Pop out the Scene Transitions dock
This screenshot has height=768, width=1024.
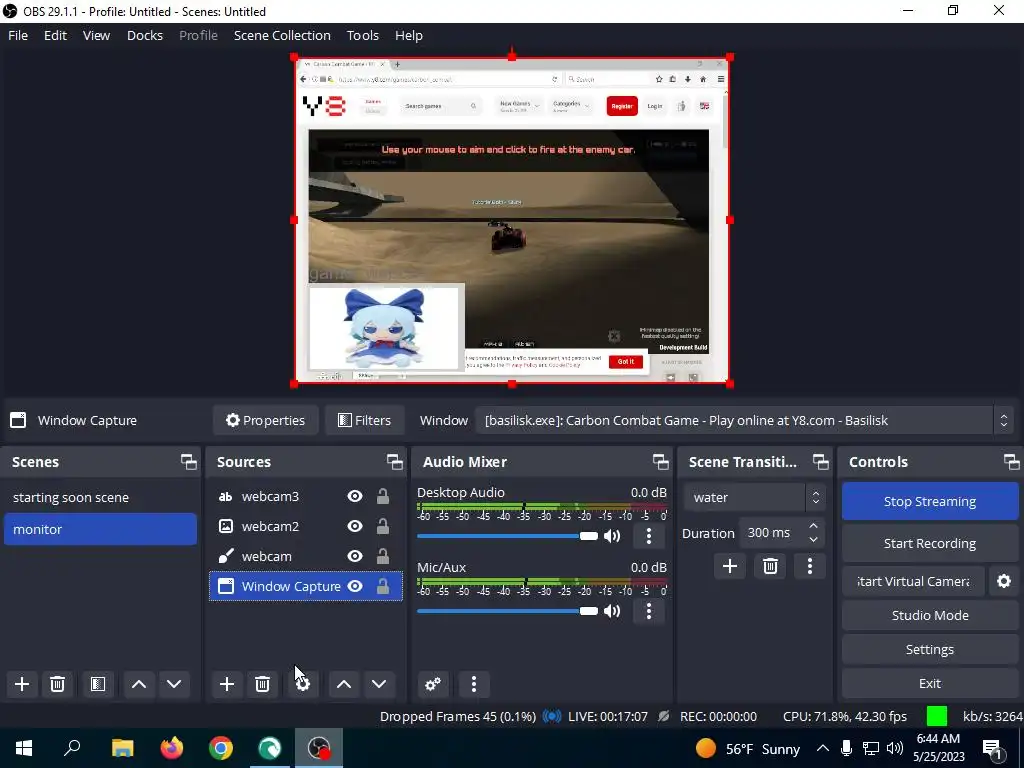820,462
